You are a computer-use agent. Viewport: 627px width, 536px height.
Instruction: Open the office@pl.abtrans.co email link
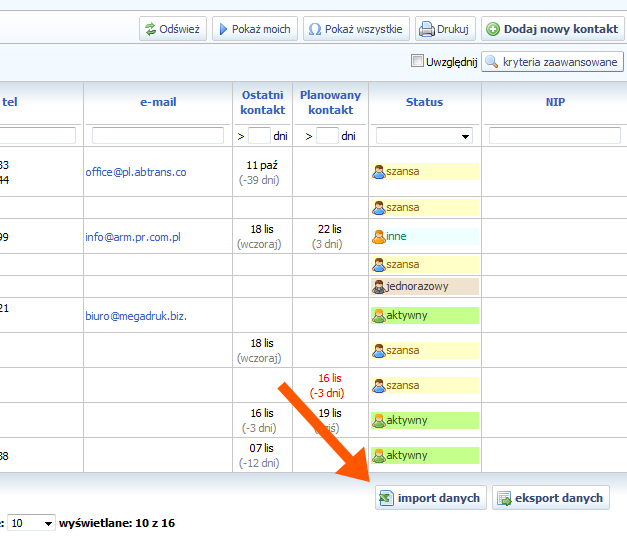(x=135, y=172)
